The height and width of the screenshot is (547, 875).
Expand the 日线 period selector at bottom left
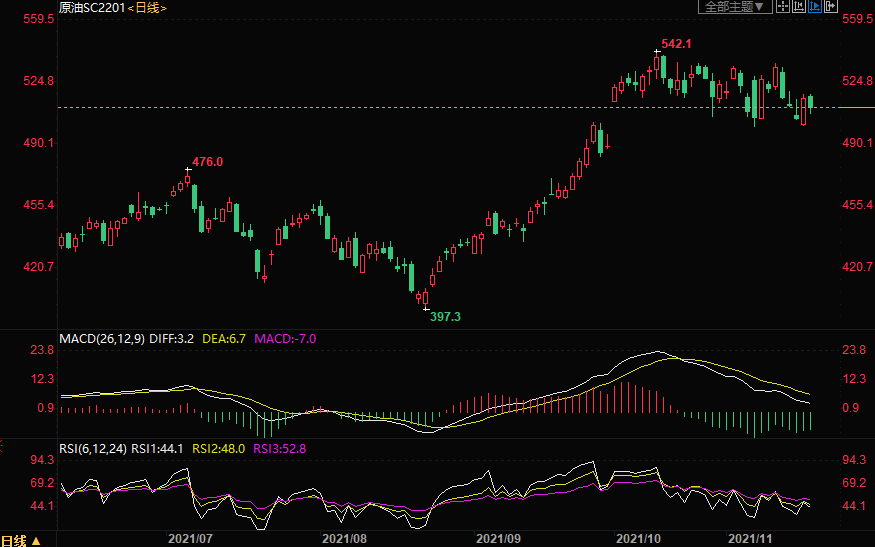21,540
